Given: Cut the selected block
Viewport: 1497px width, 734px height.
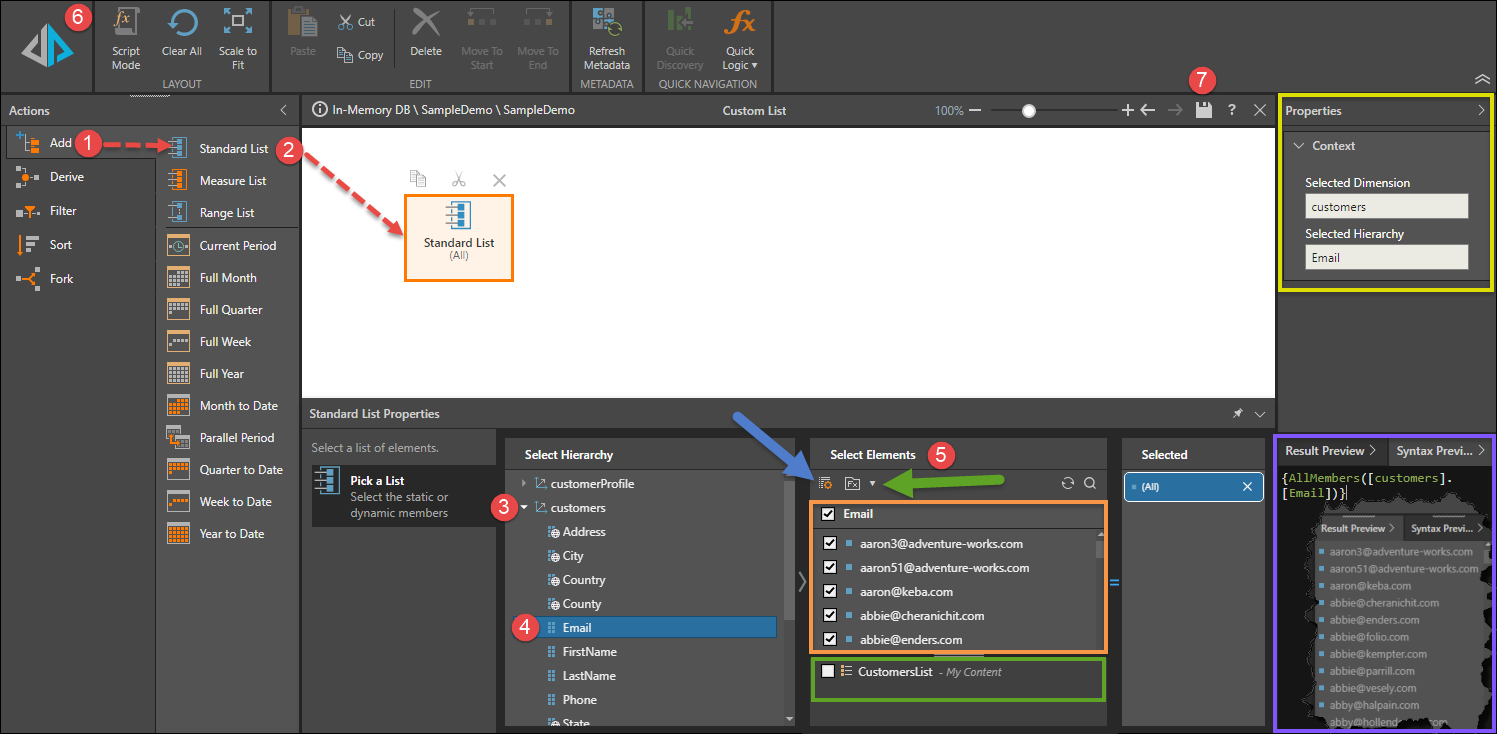Looking at the screenshot, I should coord(356,22).
